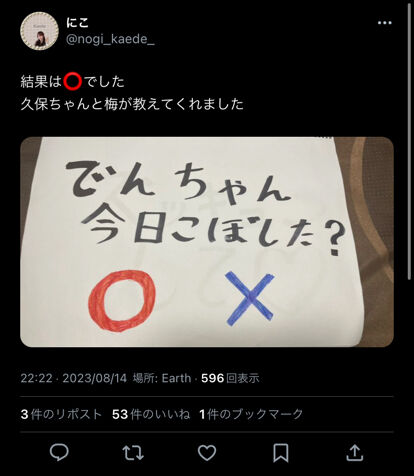Bookmark this post
Image resolution: width=414 pixels, height=476 pixels.
click(281, 453)
